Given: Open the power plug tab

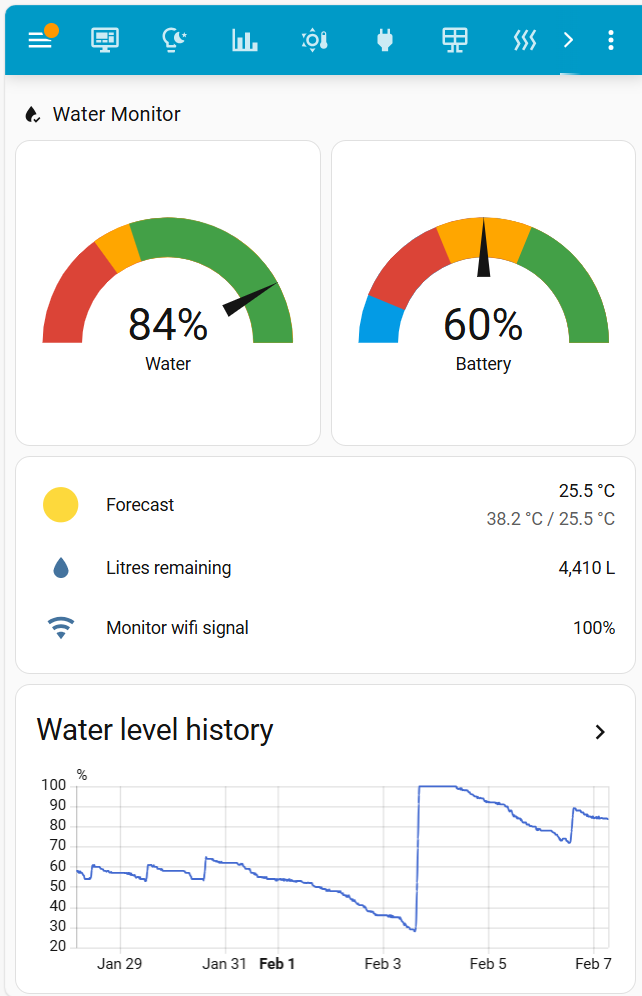Looking at the screenshot, I should (384, 39).
